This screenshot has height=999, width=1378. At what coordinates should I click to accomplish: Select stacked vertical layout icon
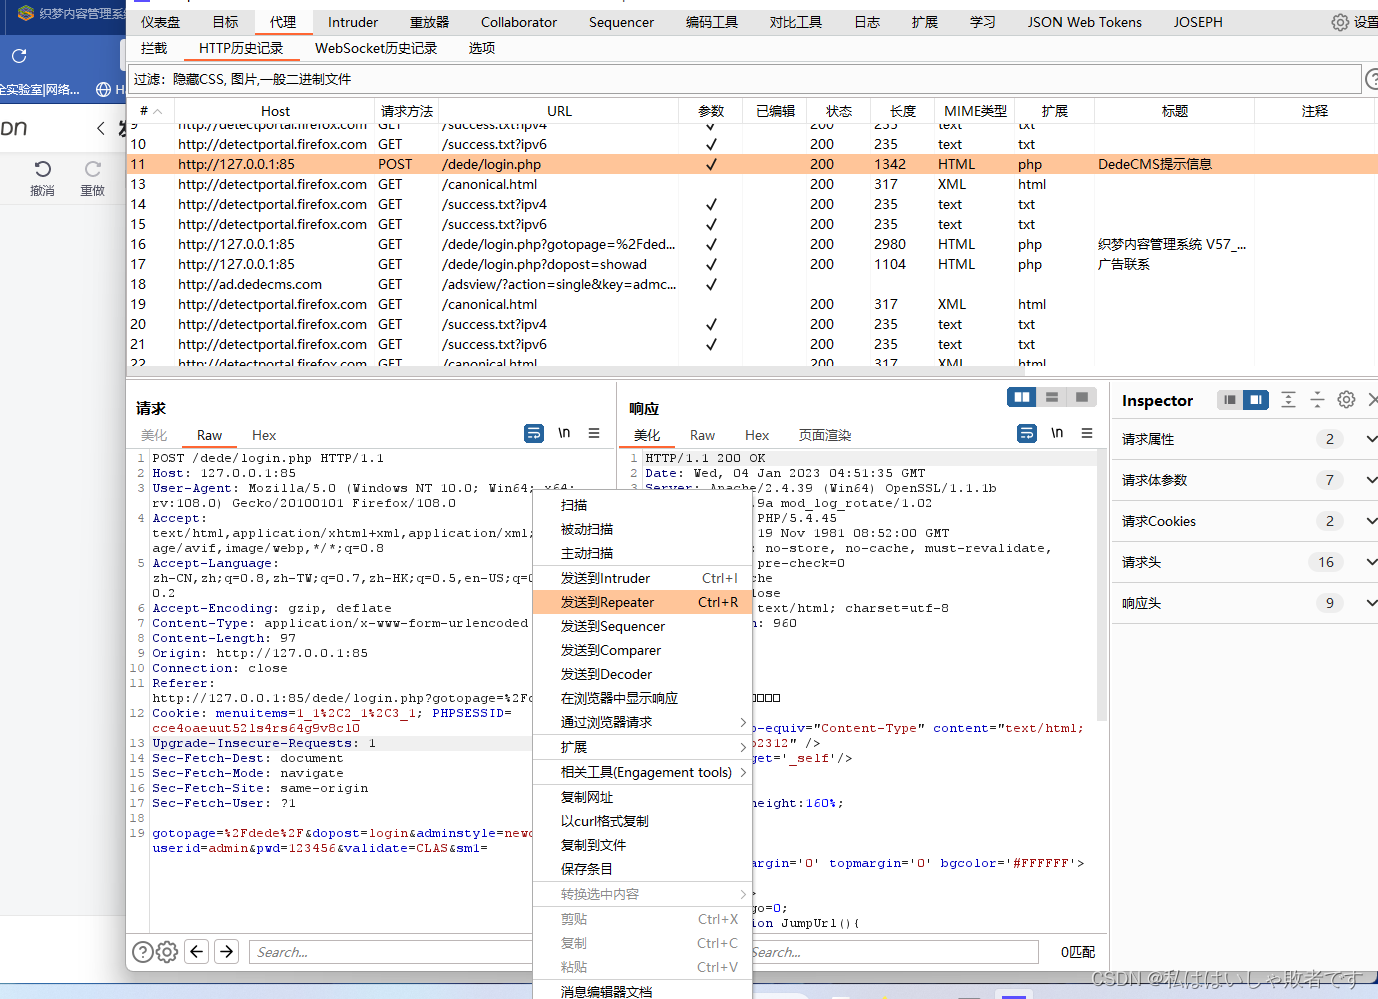pos(1052,397)
